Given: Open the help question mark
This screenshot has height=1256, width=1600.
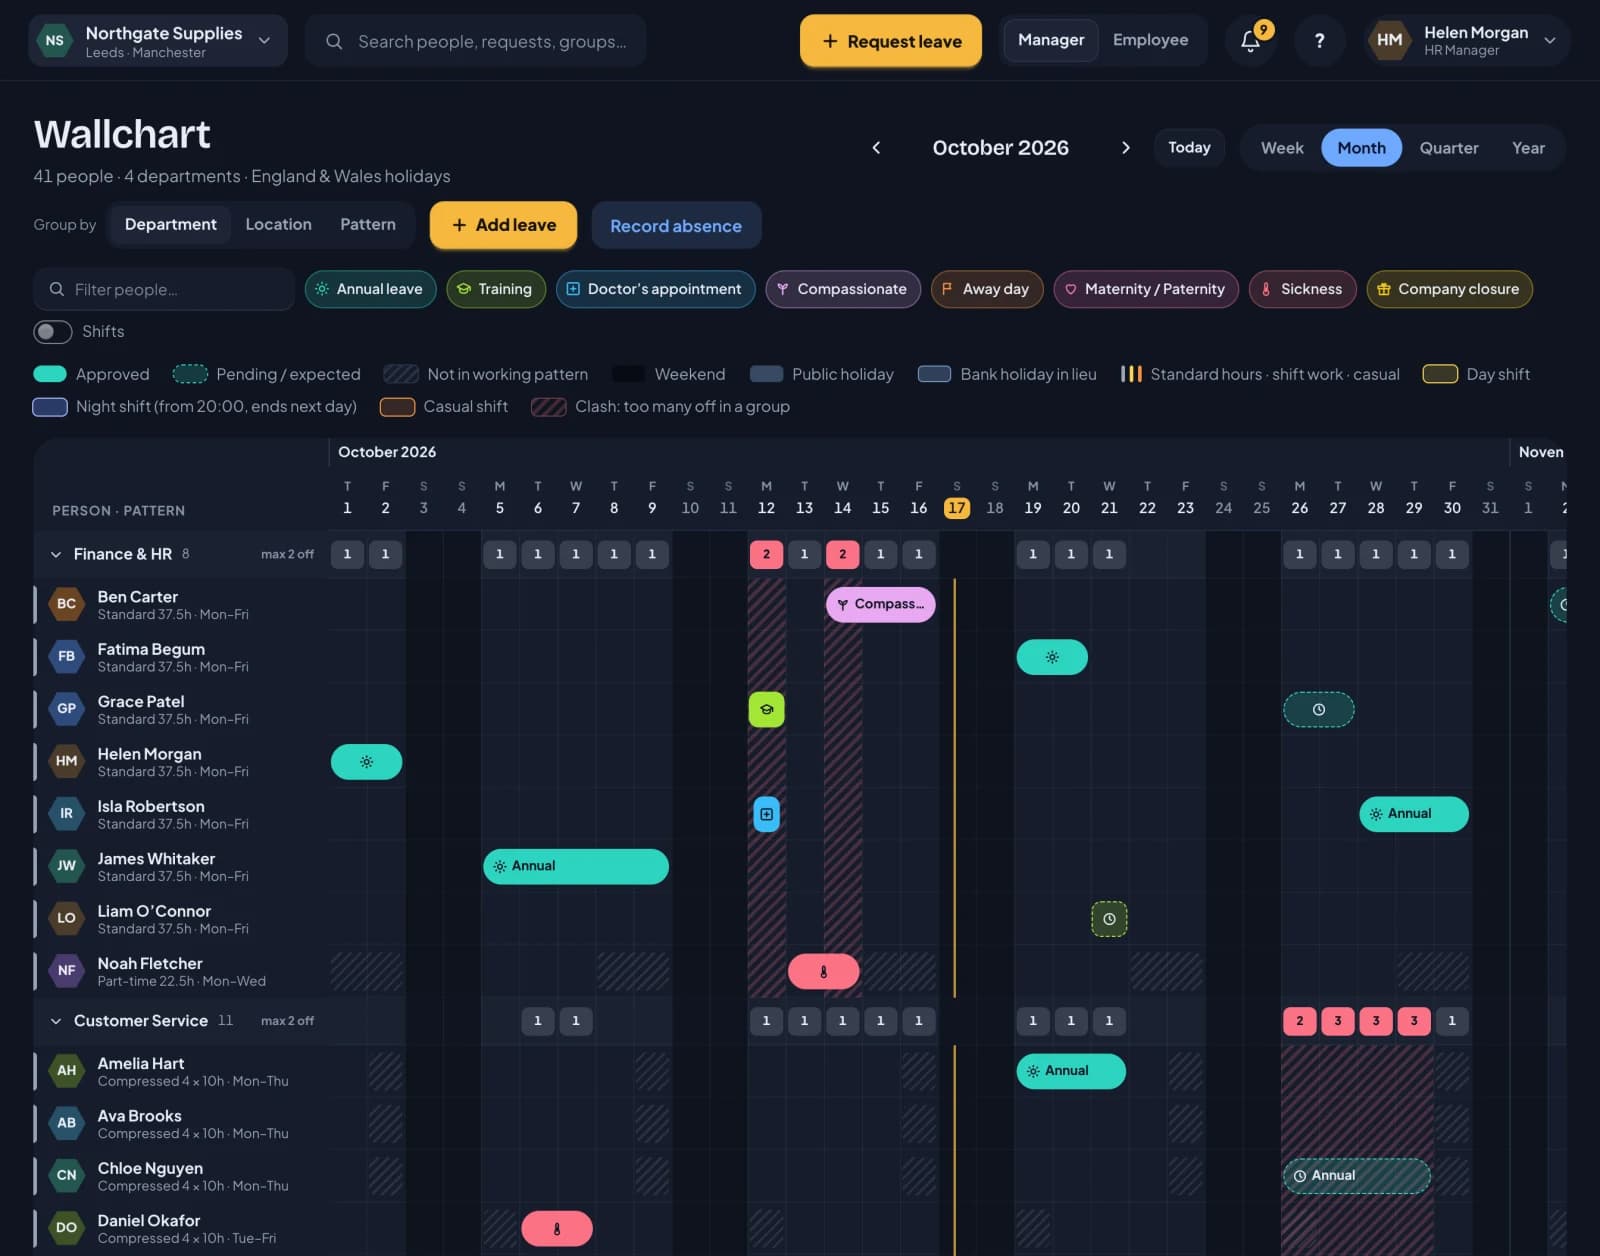Looking at the screenshot, I should (1319, 40).
